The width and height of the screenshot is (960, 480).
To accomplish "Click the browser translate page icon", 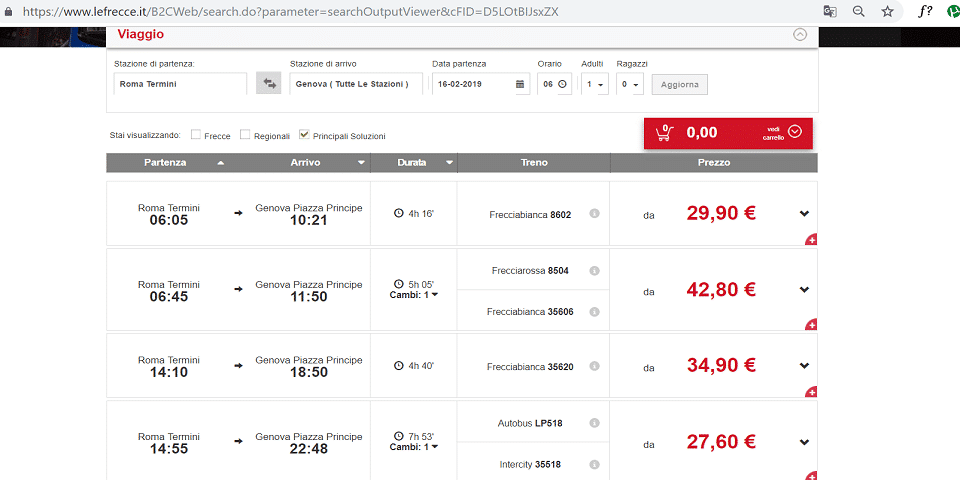I will (x=830, y=12).
